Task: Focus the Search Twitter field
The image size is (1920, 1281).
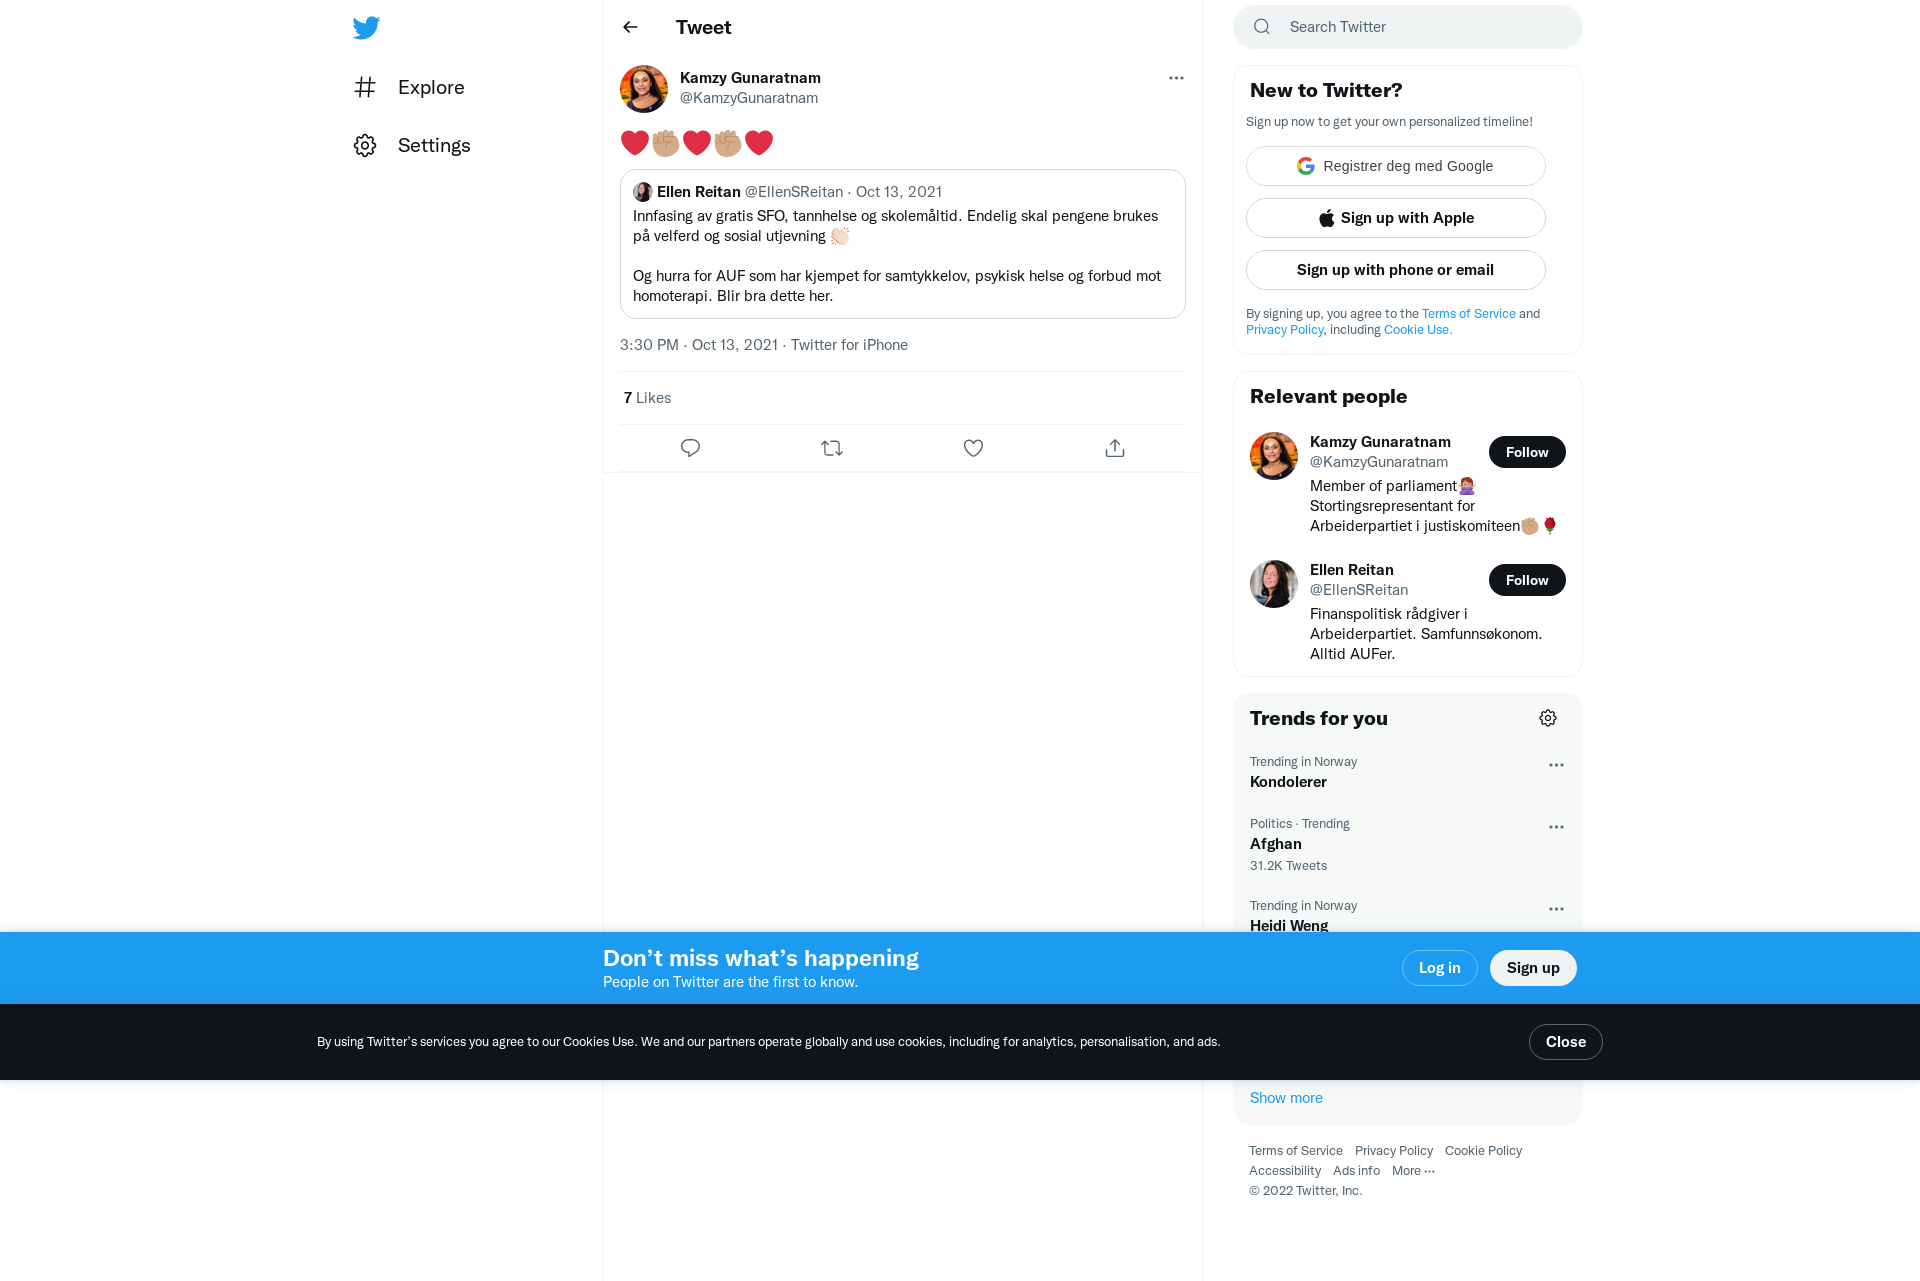Action: 1408,27
